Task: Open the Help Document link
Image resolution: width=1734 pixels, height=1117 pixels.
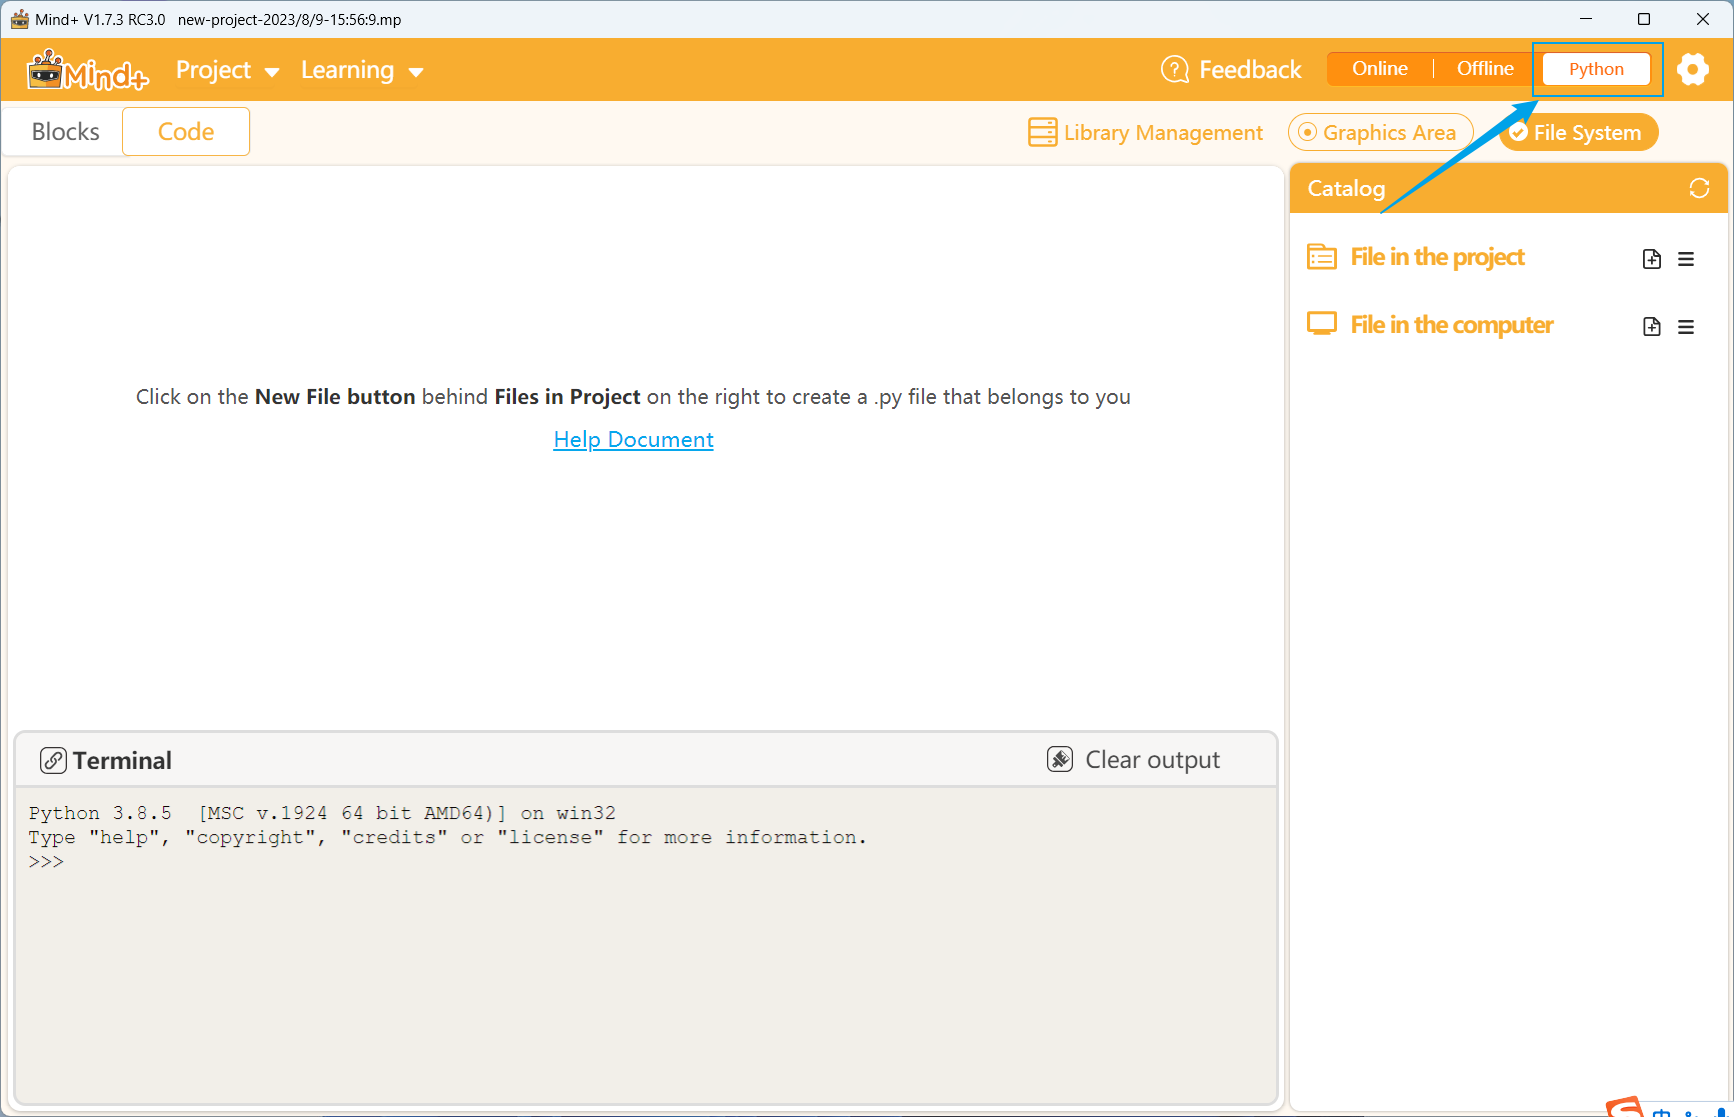Action: (633, 439)
